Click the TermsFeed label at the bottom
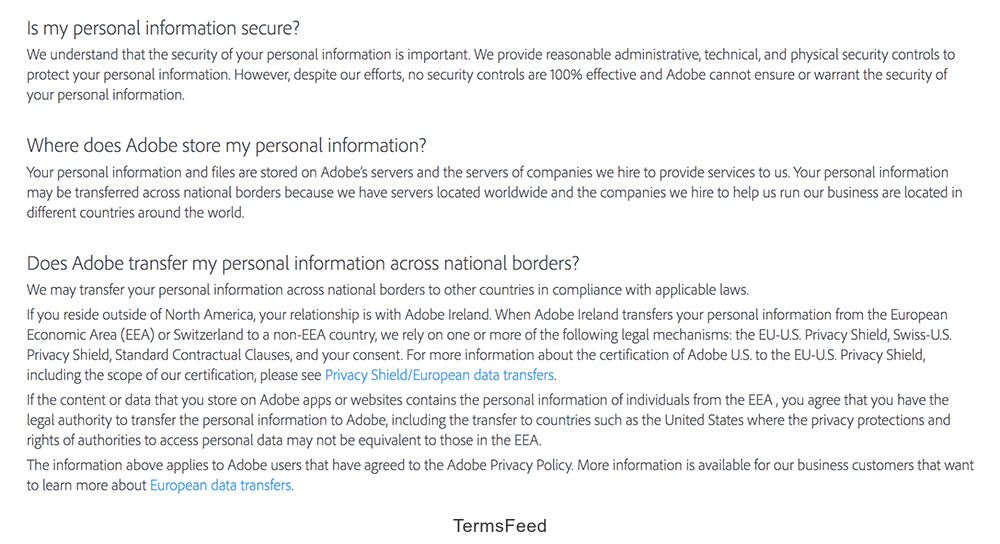Screen dimensions: 1000x544 click(x=500, y=526)
